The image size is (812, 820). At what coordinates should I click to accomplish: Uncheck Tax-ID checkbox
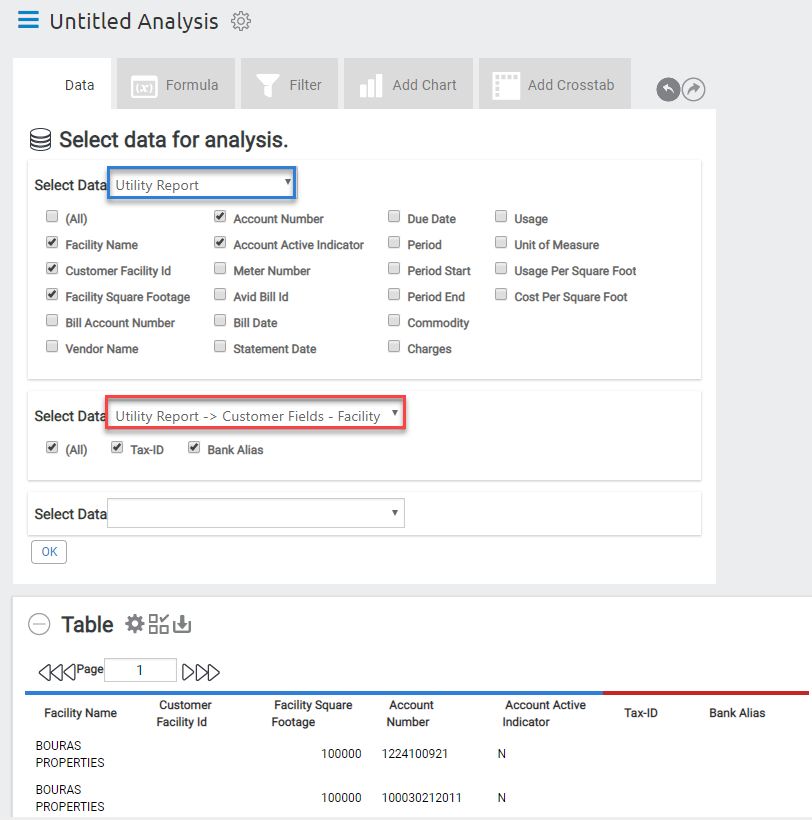(x=117, y=447)
